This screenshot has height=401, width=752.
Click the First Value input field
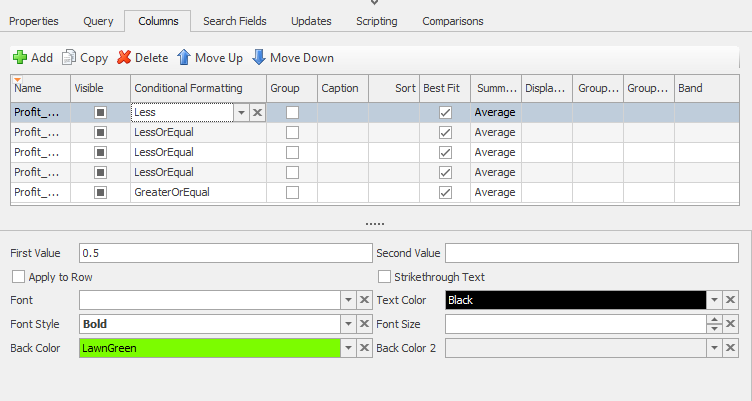[224, 253]
